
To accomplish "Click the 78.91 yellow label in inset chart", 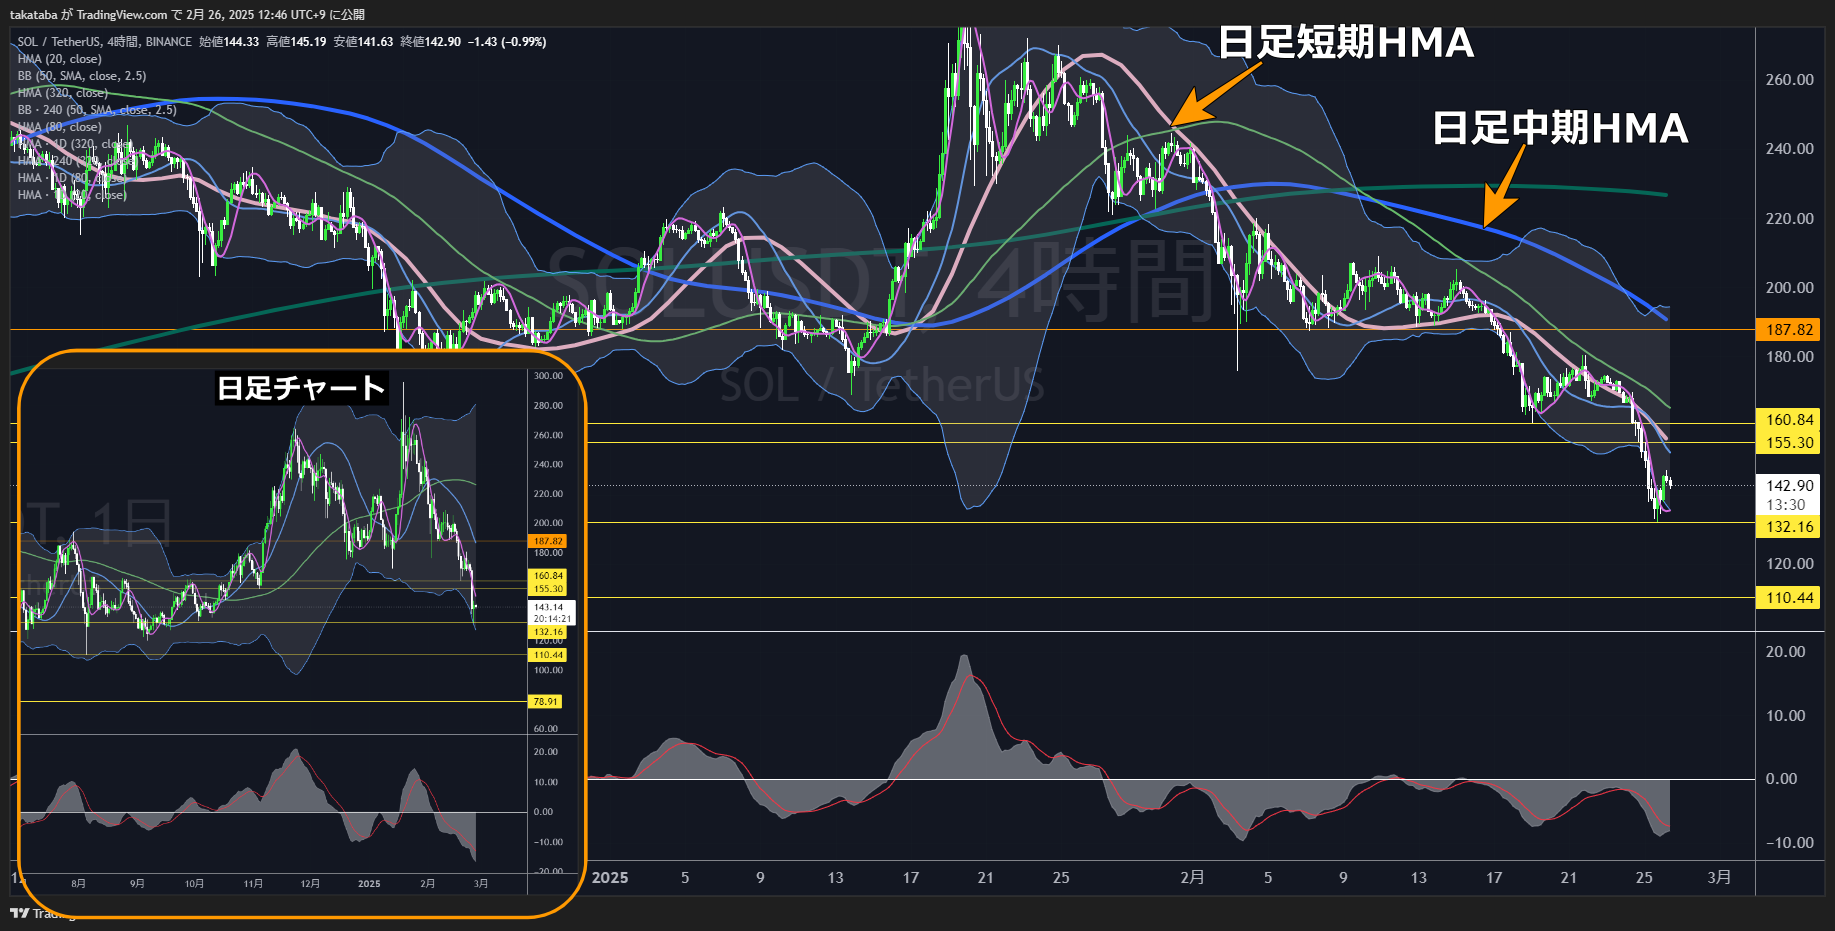I will point(545,702).
